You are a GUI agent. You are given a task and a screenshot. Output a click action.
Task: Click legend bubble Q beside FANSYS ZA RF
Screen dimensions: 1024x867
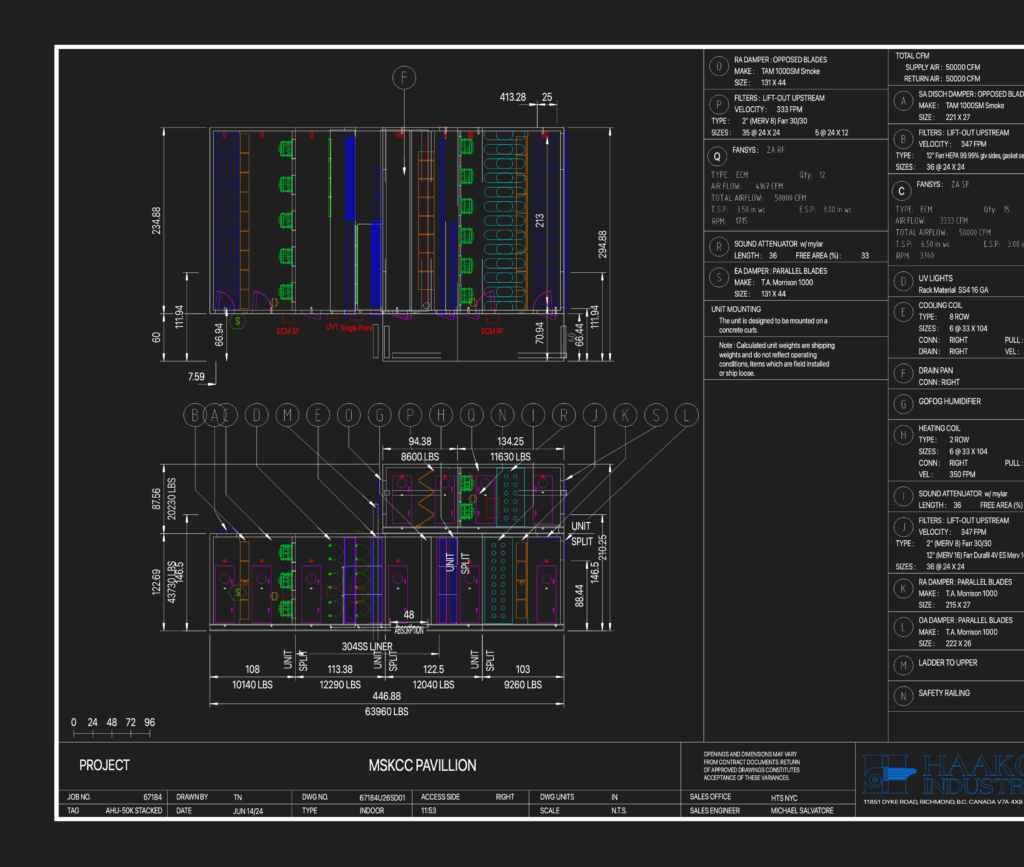click(x=717, y=156)
